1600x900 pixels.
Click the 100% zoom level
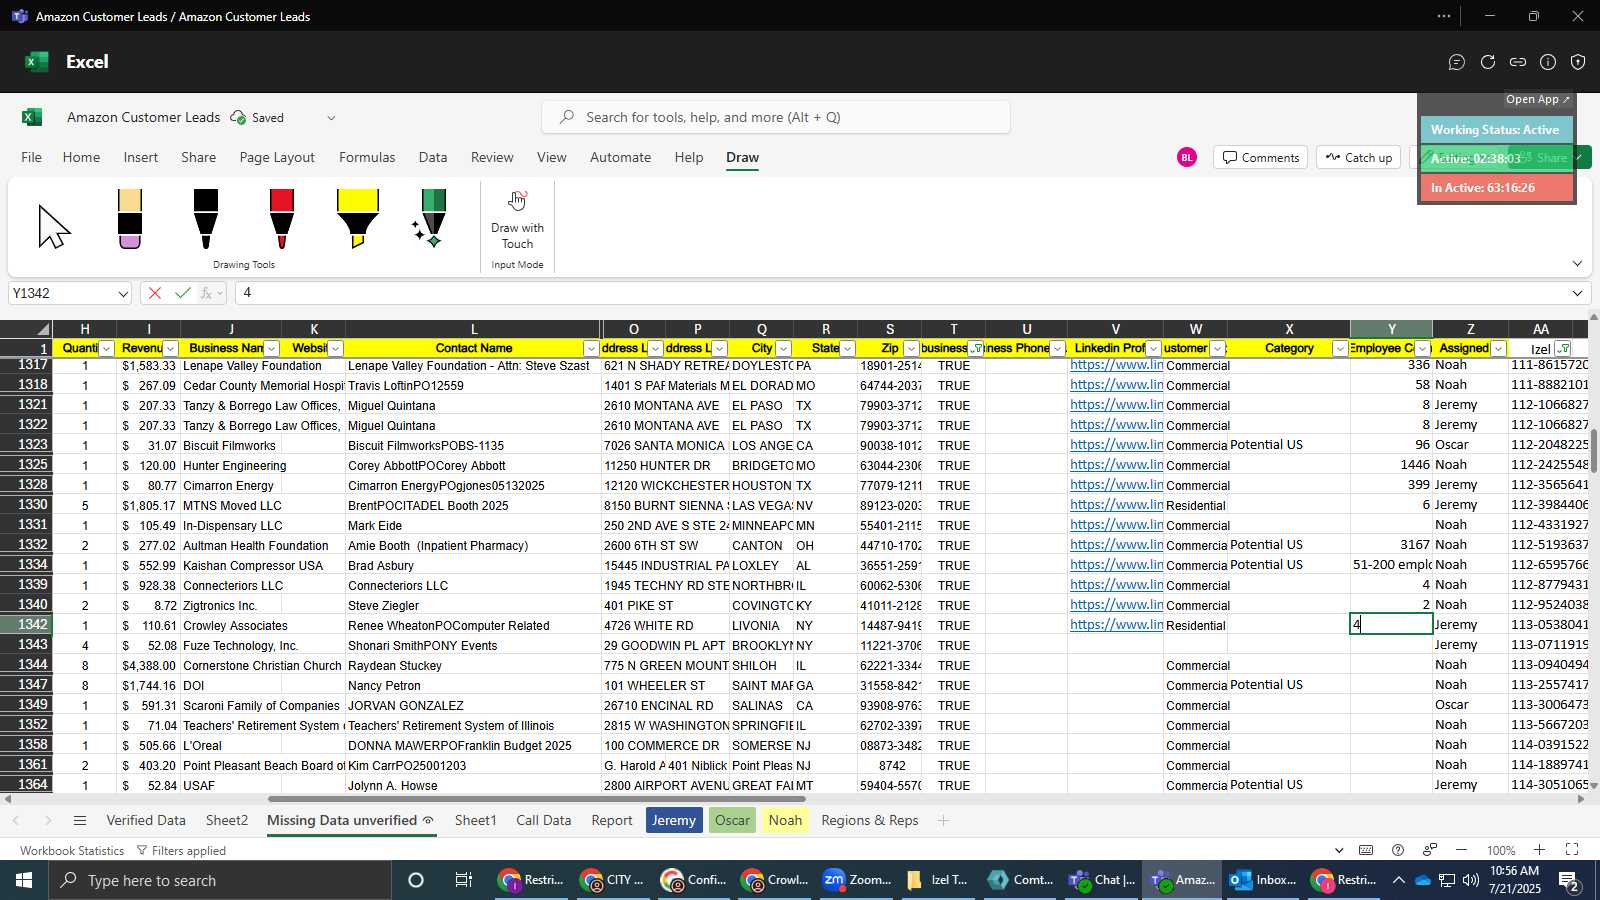pos(1500,851)
